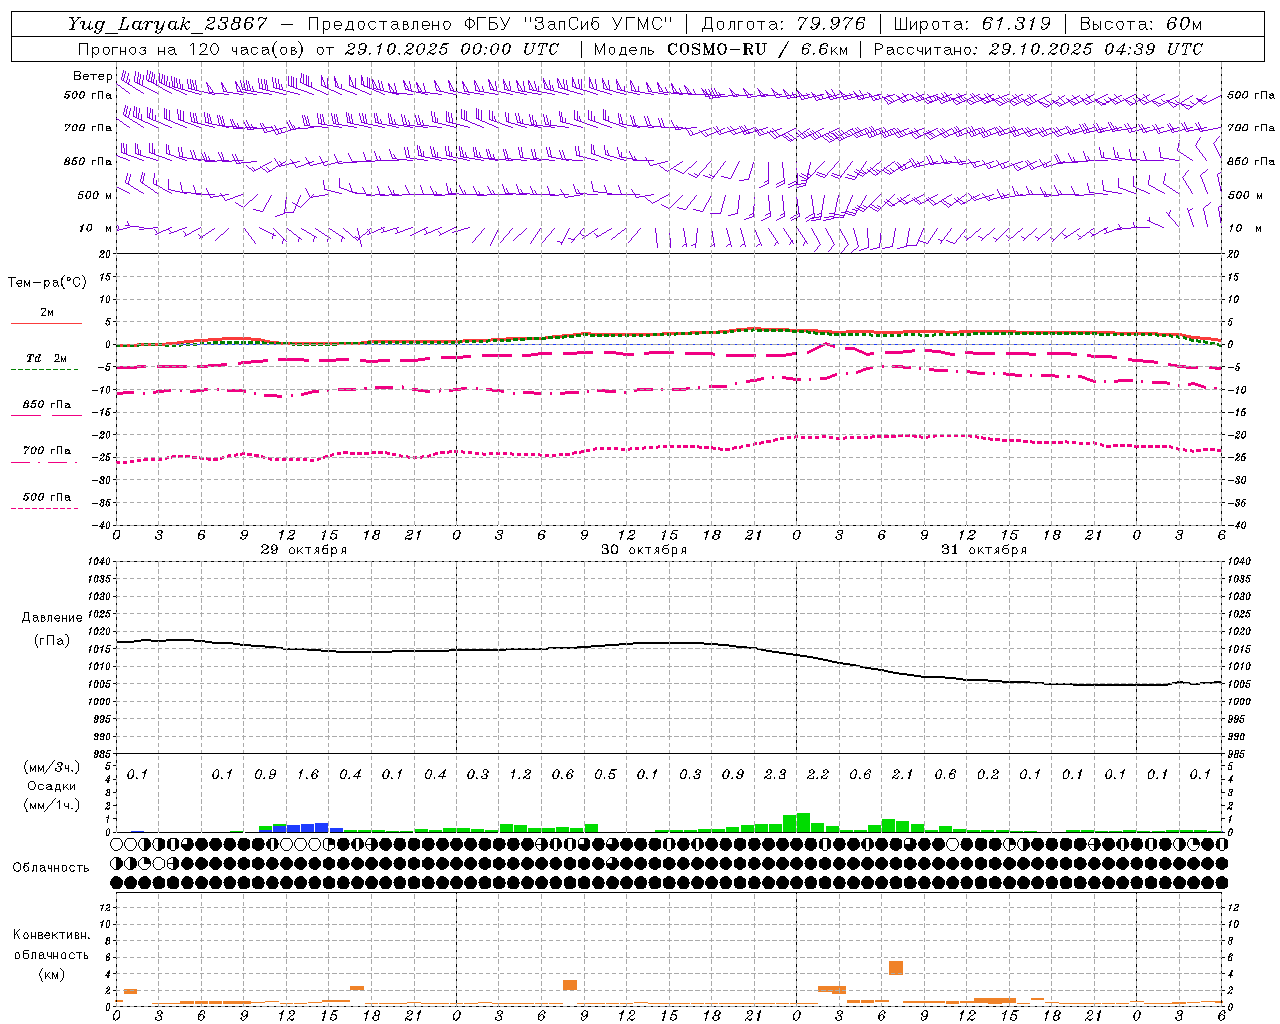This screenshot has width=1280, height=1024.
Task: Click the 0.5 three-hour precipitation value
Action: (x=605, y=774)
